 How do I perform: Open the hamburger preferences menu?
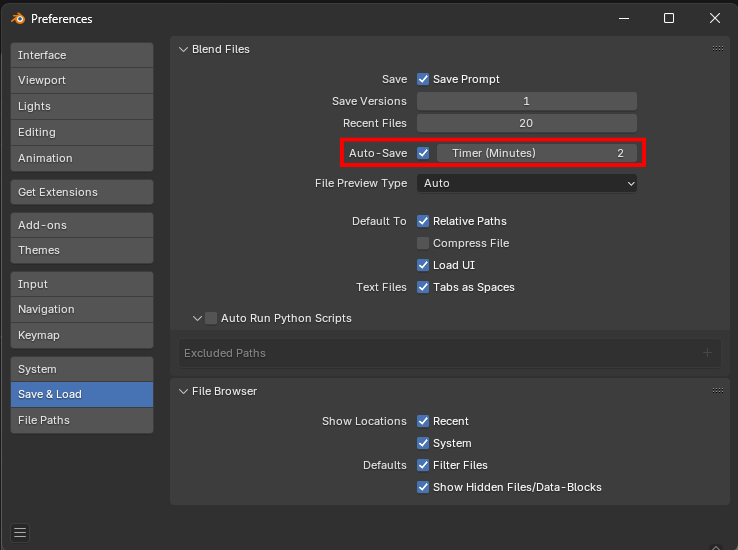pyautogui.click(x=20, y=533)
